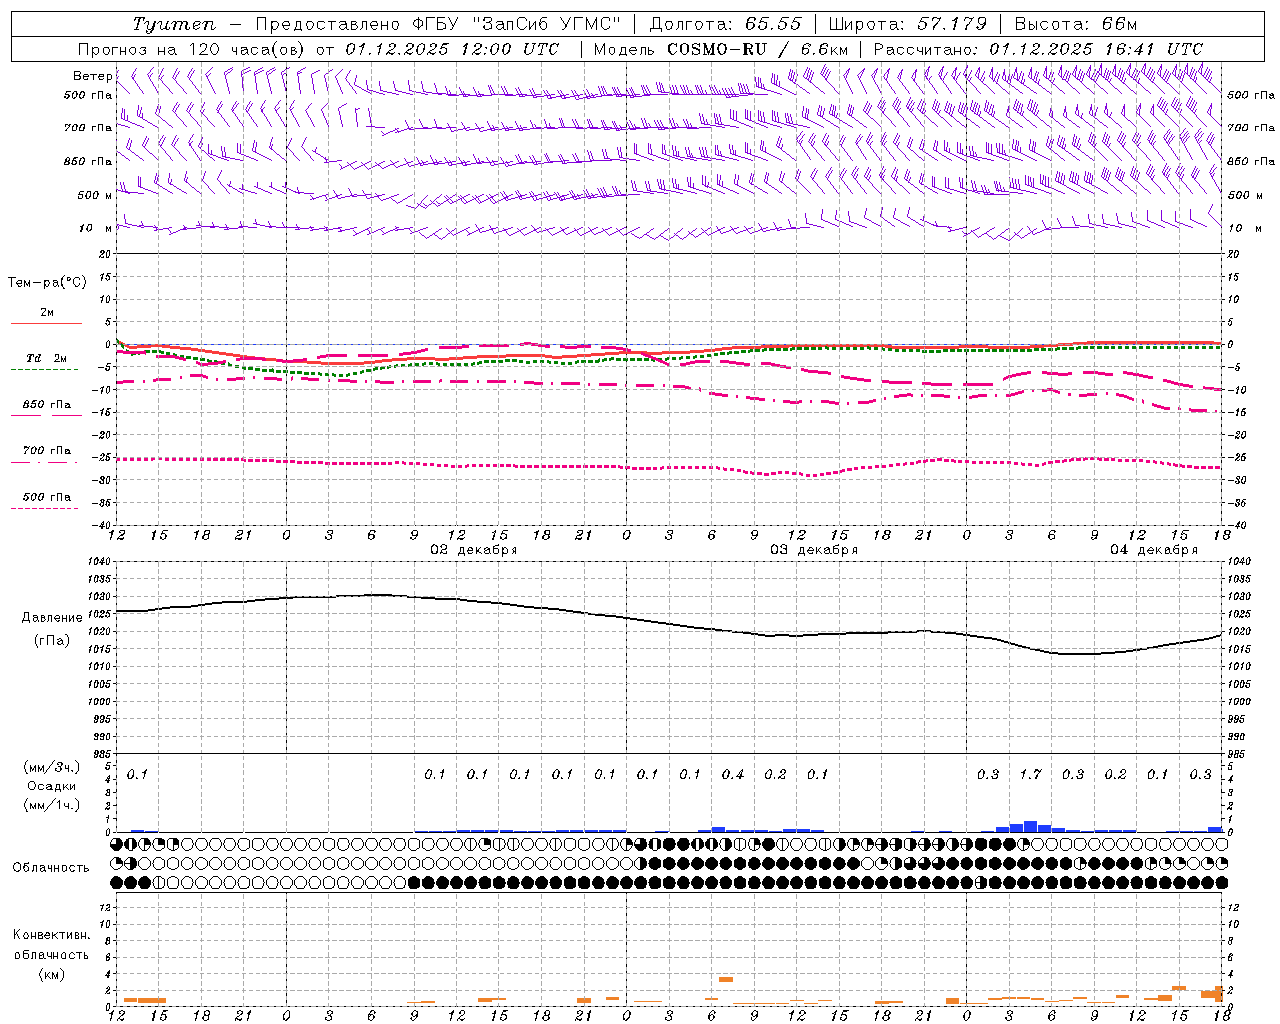1280x1024 pixels.
Task: Click the "Давление" pressure panel label
Action: pos(52,618)
